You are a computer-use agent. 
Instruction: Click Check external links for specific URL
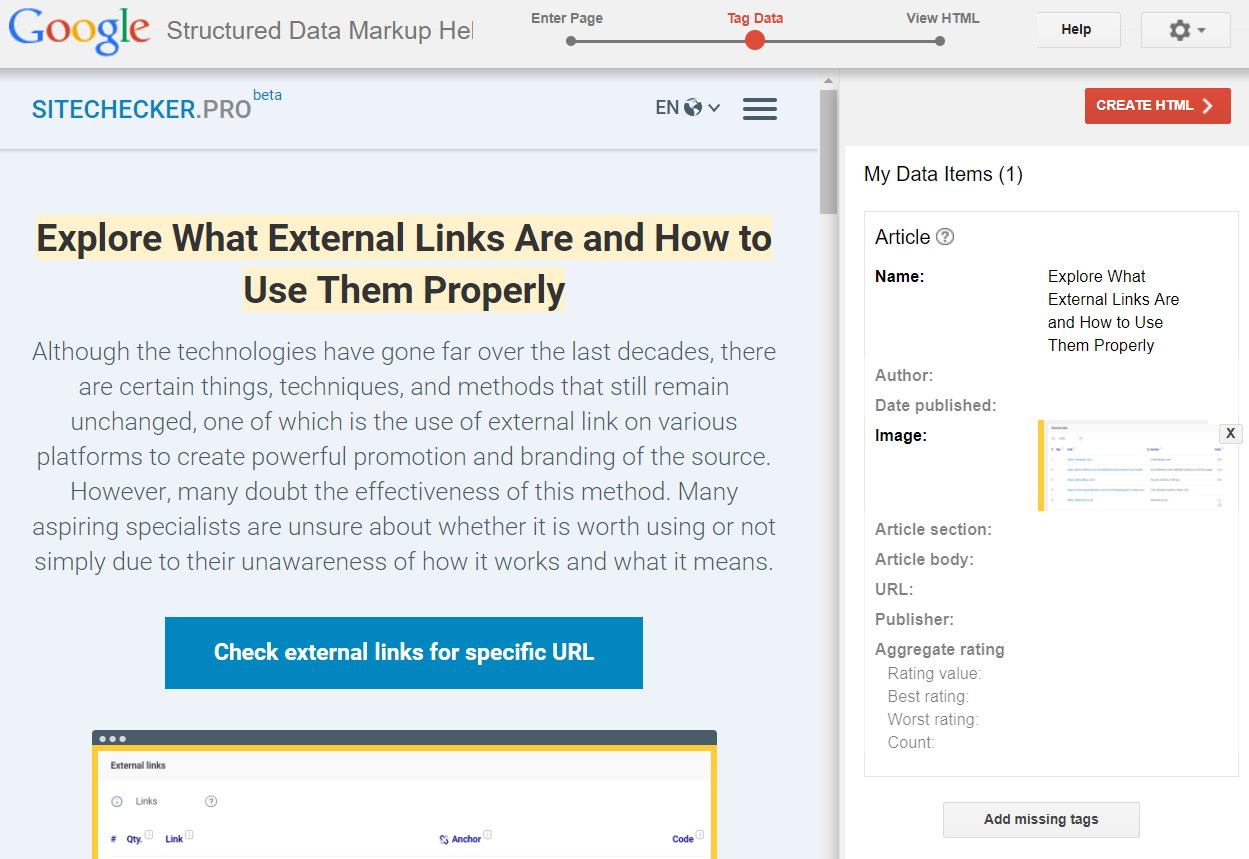[x=404, y=653]
